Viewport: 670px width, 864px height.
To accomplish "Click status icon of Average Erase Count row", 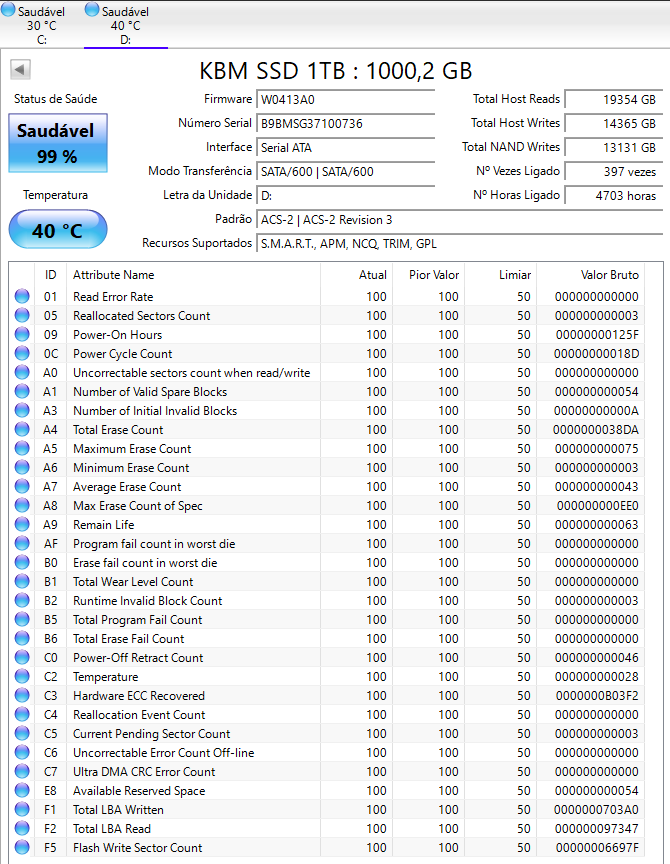I will tap(22, 487).
